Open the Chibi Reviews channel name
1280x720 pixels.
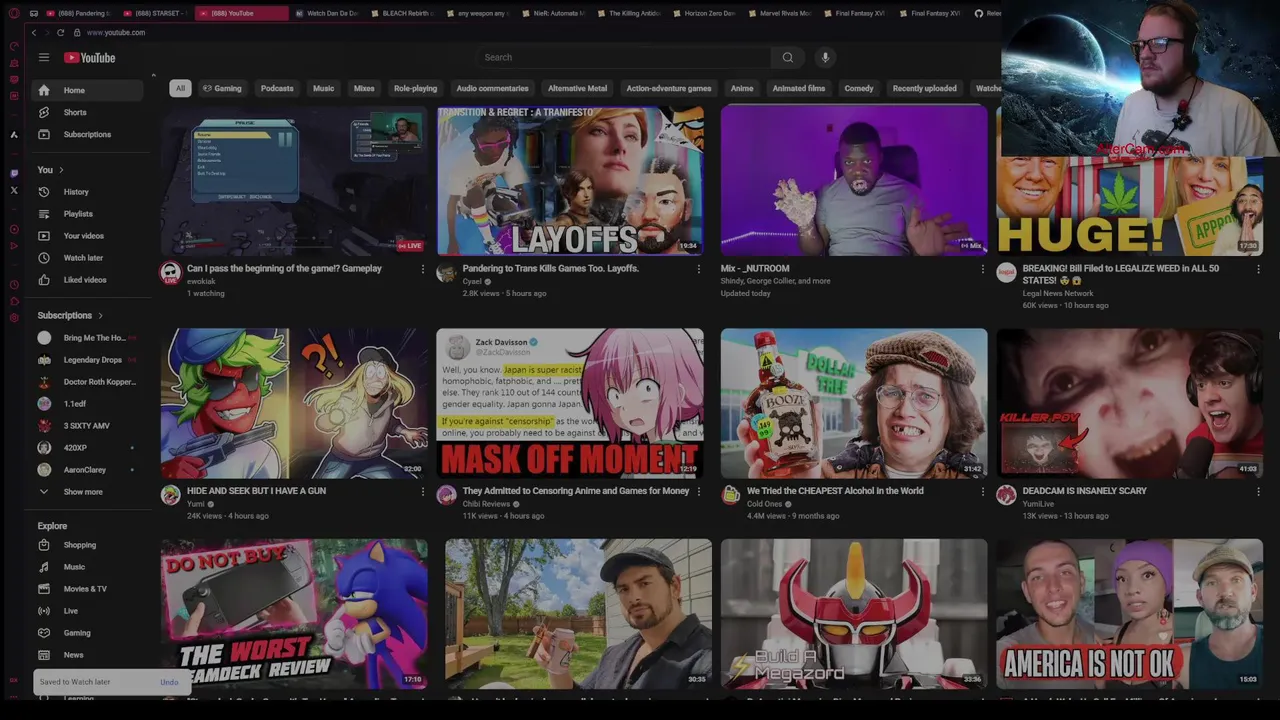tap(486, 504)
